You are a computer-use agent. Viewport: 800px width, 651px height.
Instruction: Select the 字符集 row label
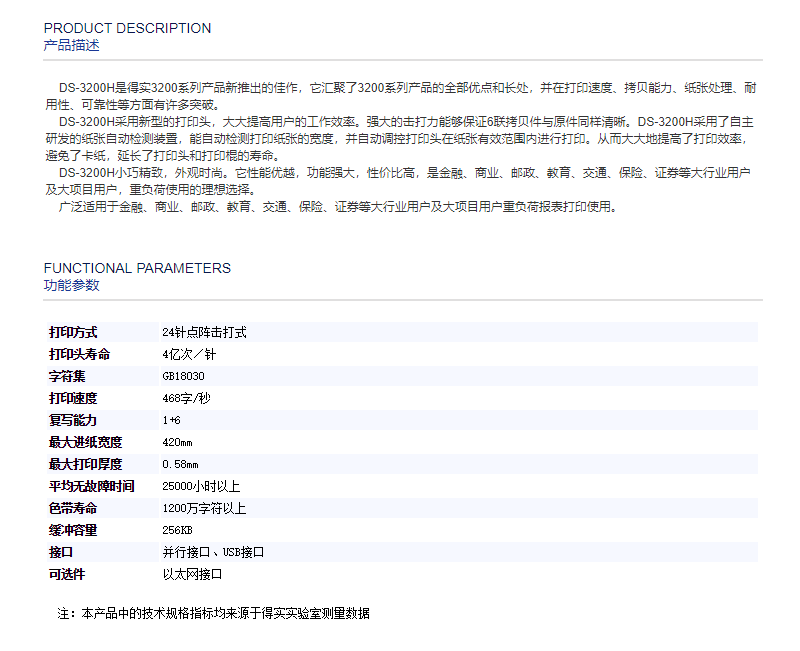click(x=67, y=377)
